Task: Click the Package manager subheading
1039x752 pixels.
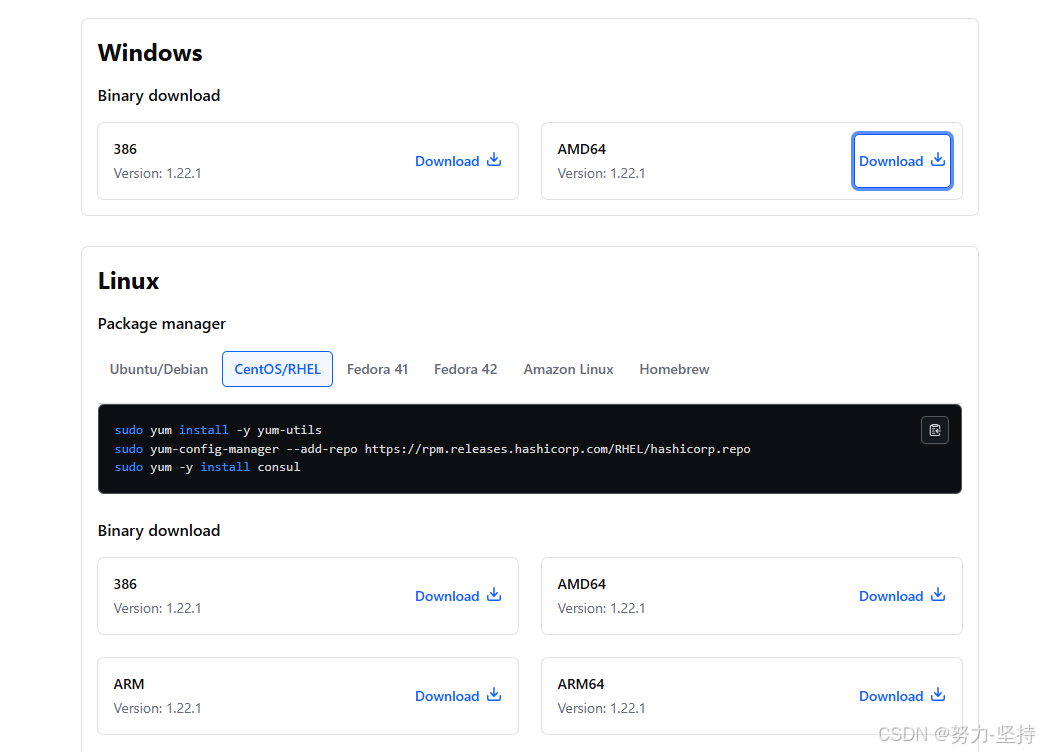Action: pos(162,324)
